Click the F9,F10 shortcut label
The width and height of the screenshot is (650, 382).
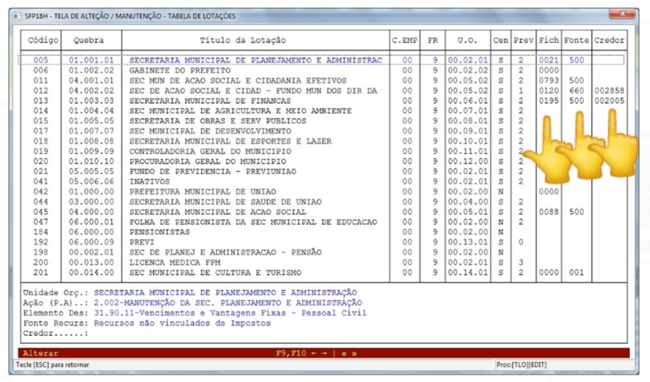[291, 353]
